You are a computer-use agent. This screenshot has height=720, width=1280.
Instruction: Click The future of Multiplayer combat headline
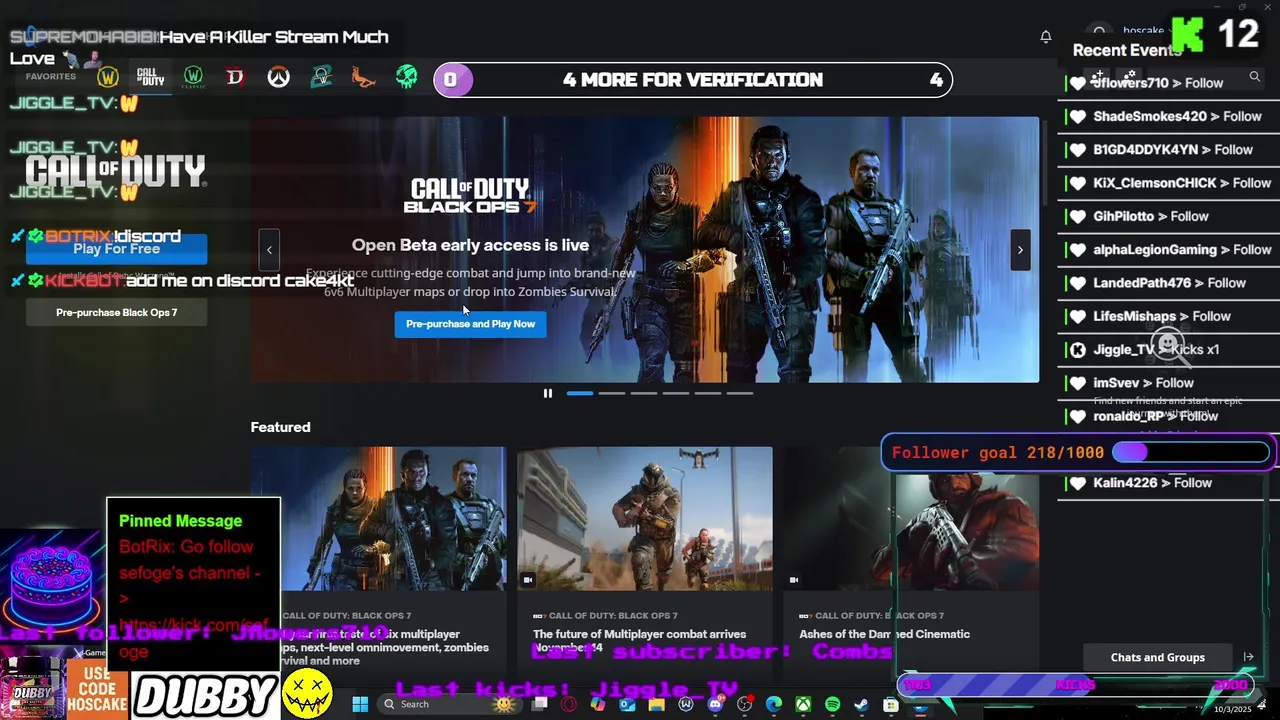[x=639, y=640]
